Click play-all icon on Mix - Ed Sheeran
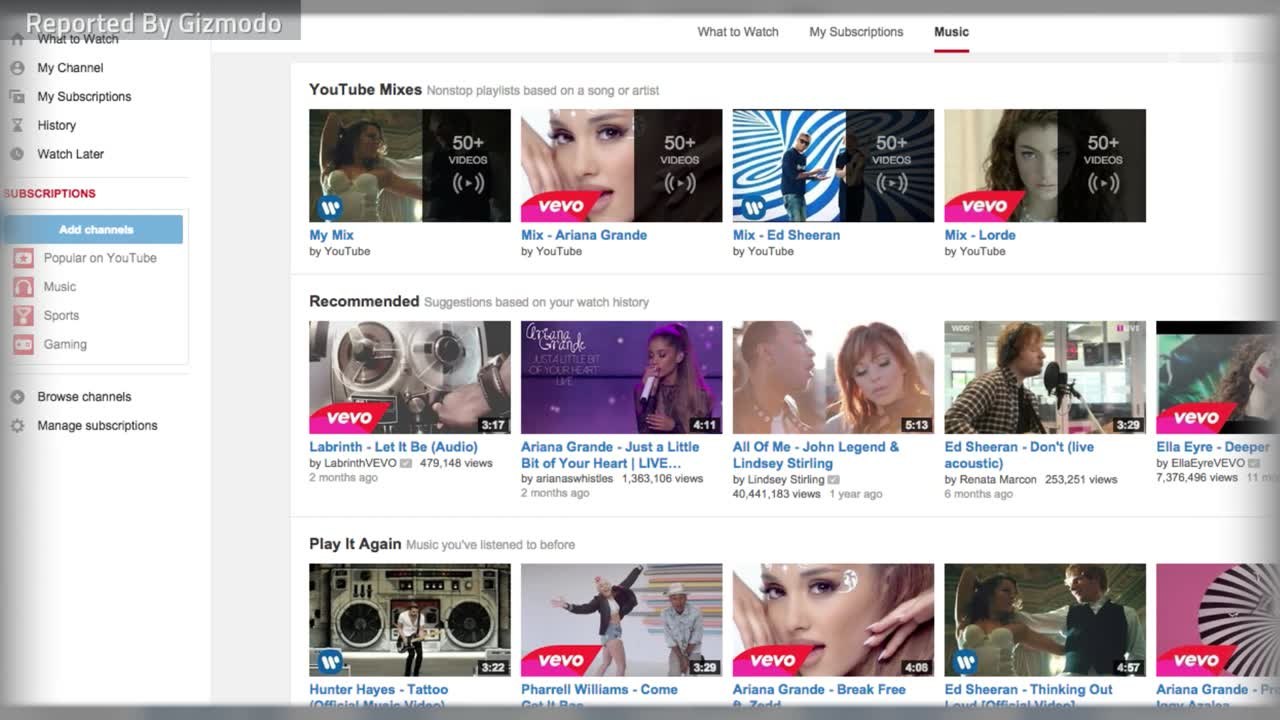The image size is (1280, 720). tap(892, 184)
